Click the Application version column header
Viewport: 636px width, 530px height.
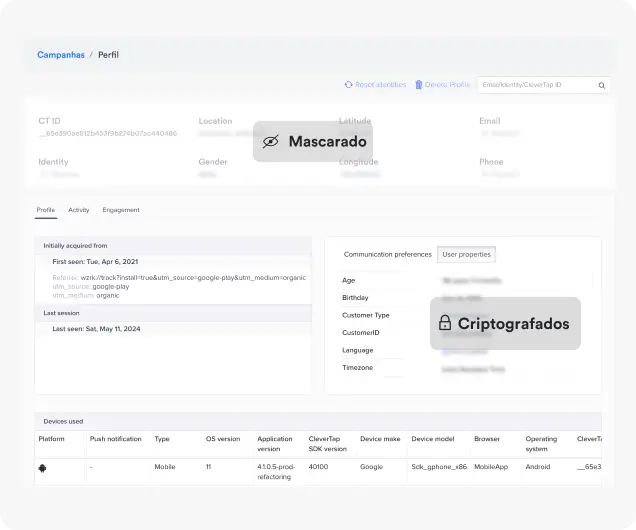coord(275,444)
